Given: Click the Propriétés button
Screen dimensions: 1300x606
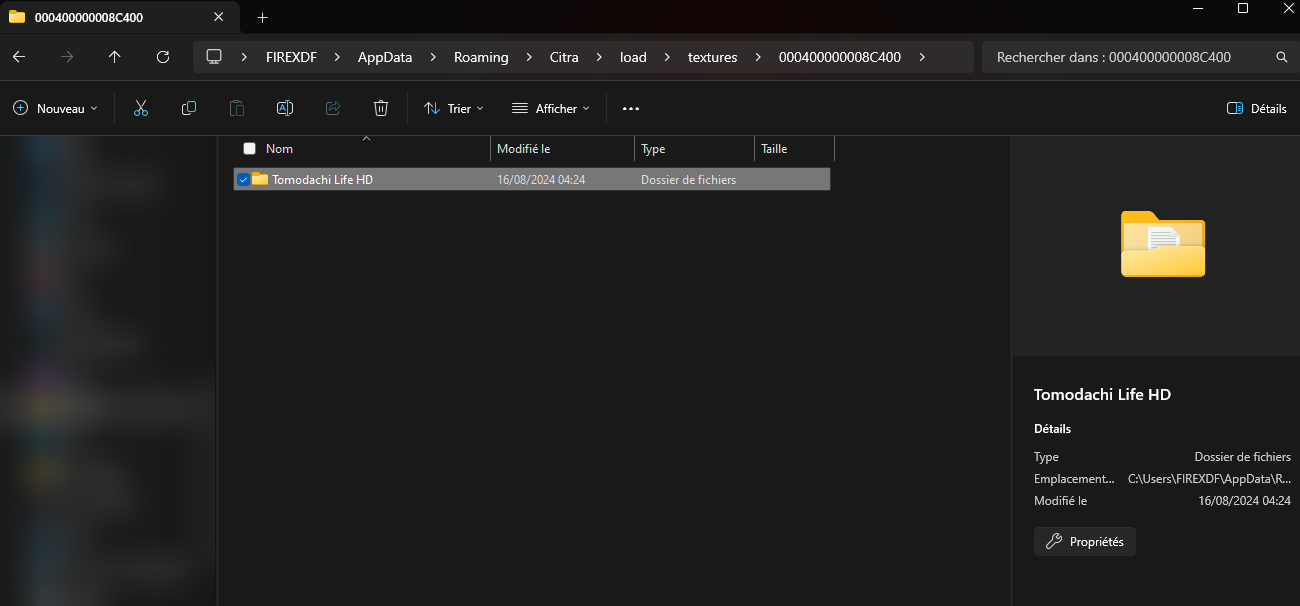Looking at the screenshot, I should (x=1085, y=541).
